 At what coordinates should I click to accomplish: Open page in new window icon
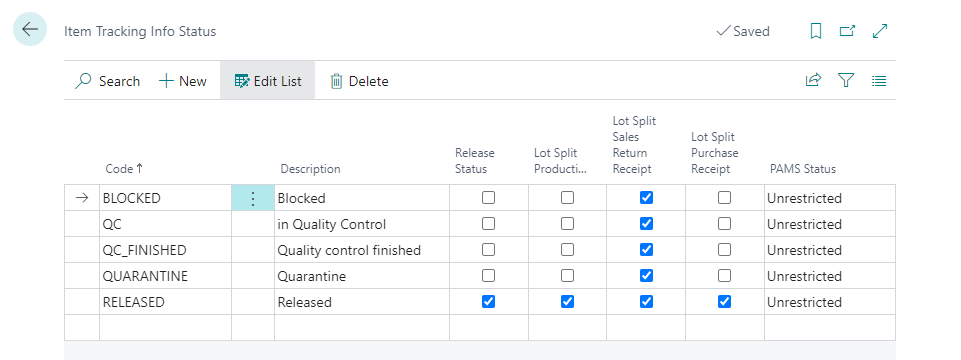[x=847, y=31]
